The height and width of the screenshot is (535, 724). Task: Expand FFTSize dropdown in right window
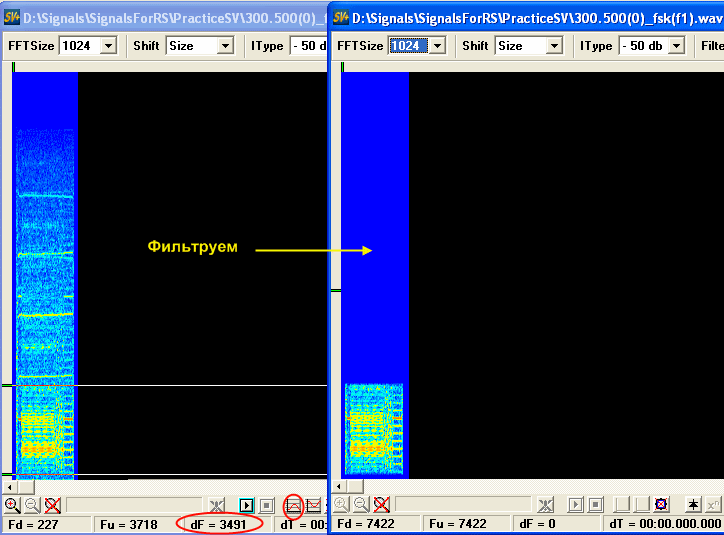point(437,46)
